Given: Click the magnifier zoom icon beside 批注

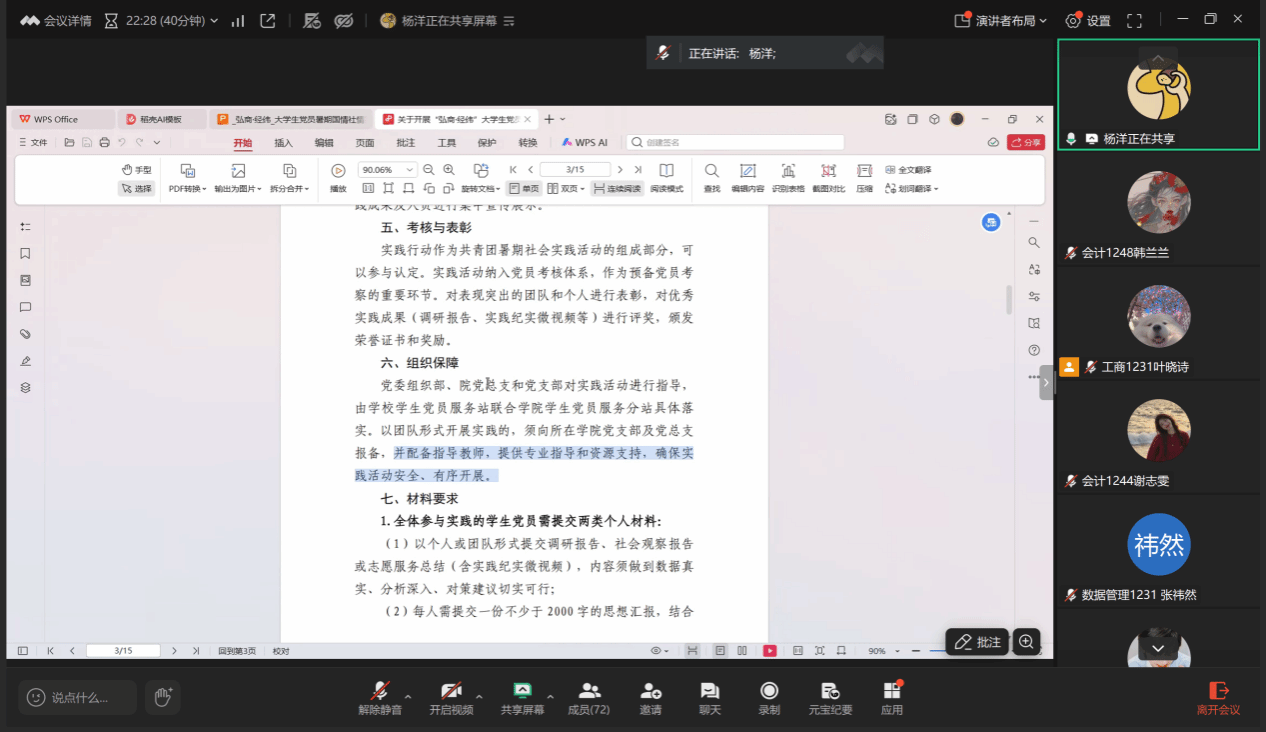Looking at the screenshot, I should pos(1027,642).
